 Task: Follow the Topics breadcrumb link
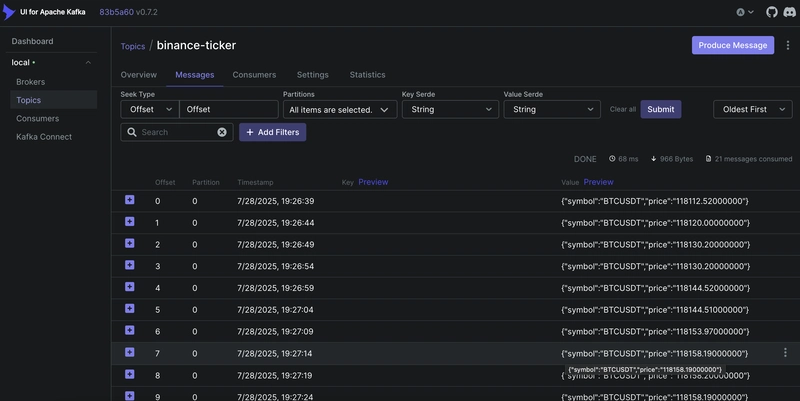pyautogui.click(x=133, y=46)
